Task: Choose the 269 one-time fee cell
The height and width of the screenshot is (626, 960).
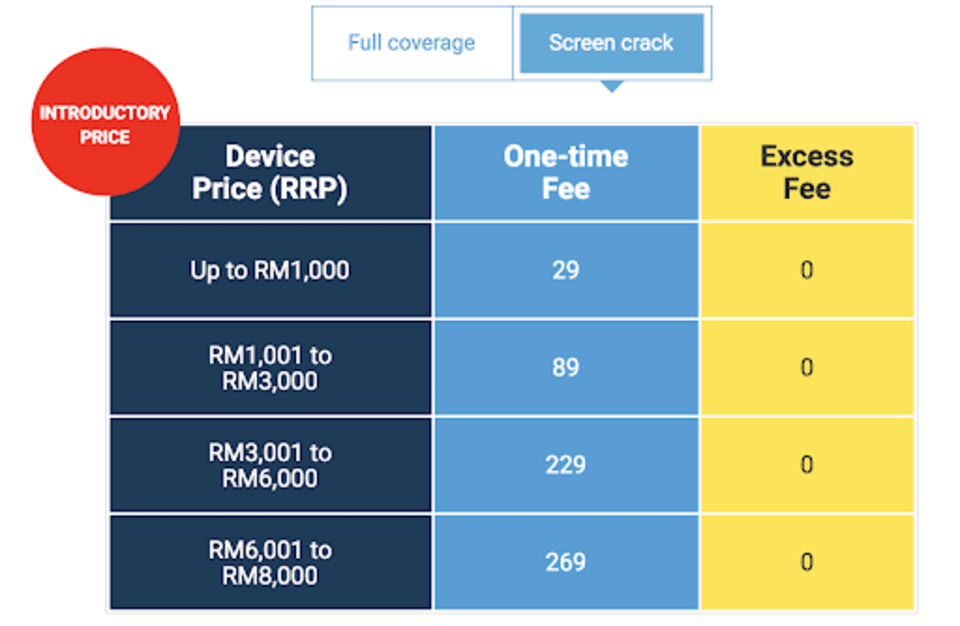Action: tap(566, 562)
